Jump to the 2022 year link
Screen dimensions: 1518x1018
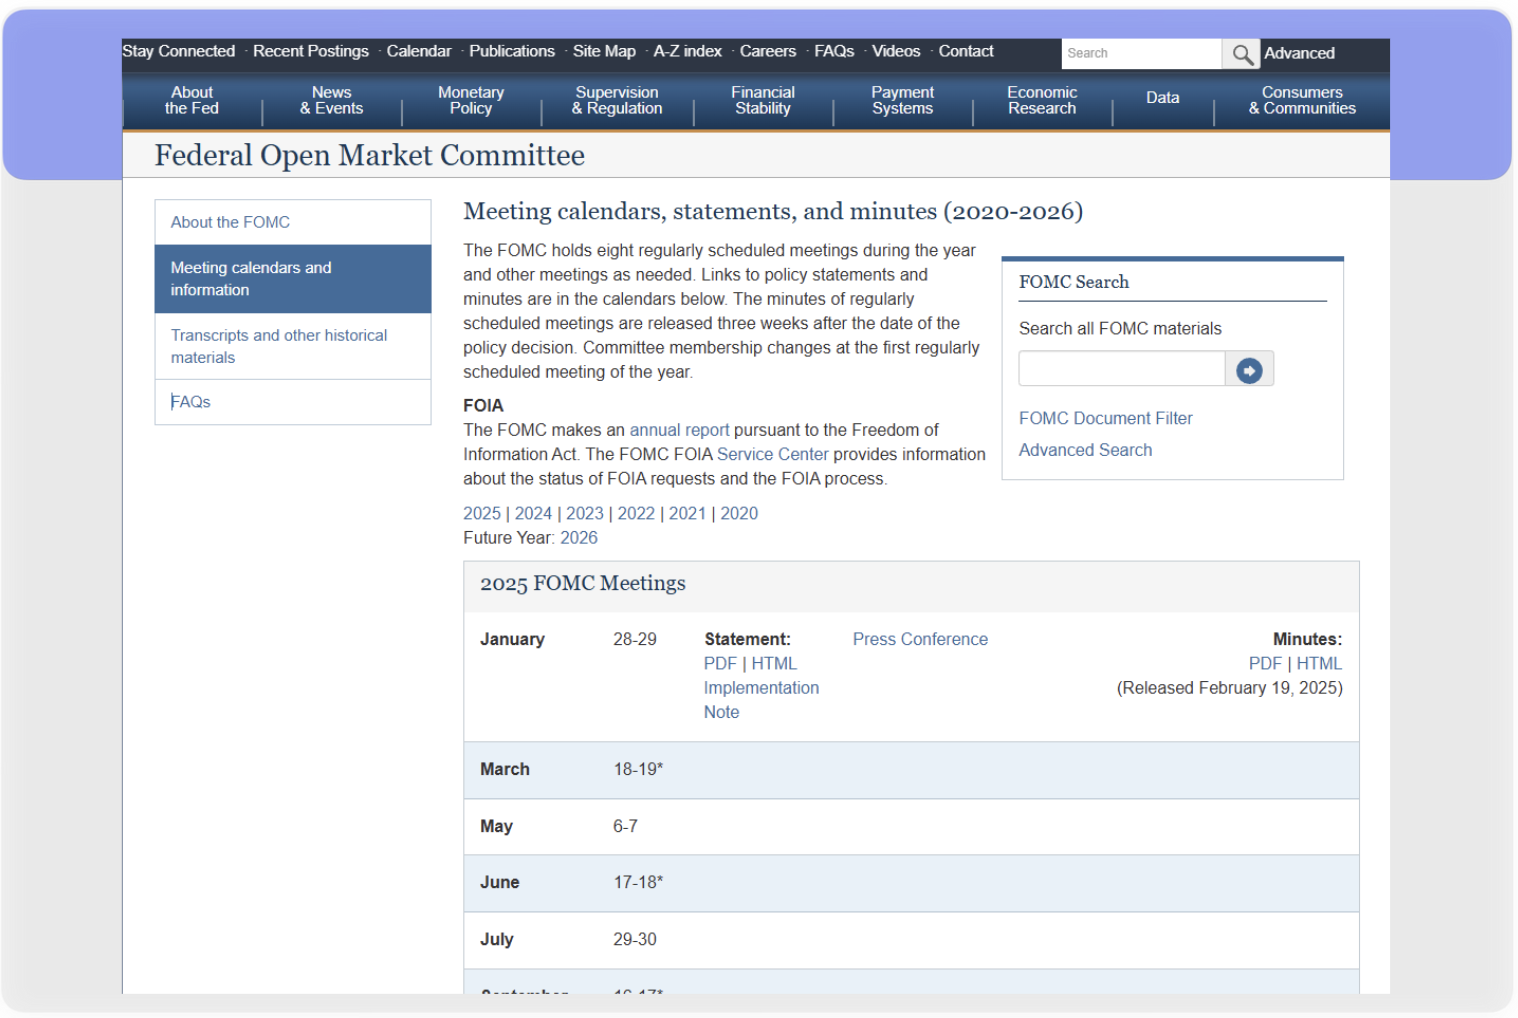point(636,513)
